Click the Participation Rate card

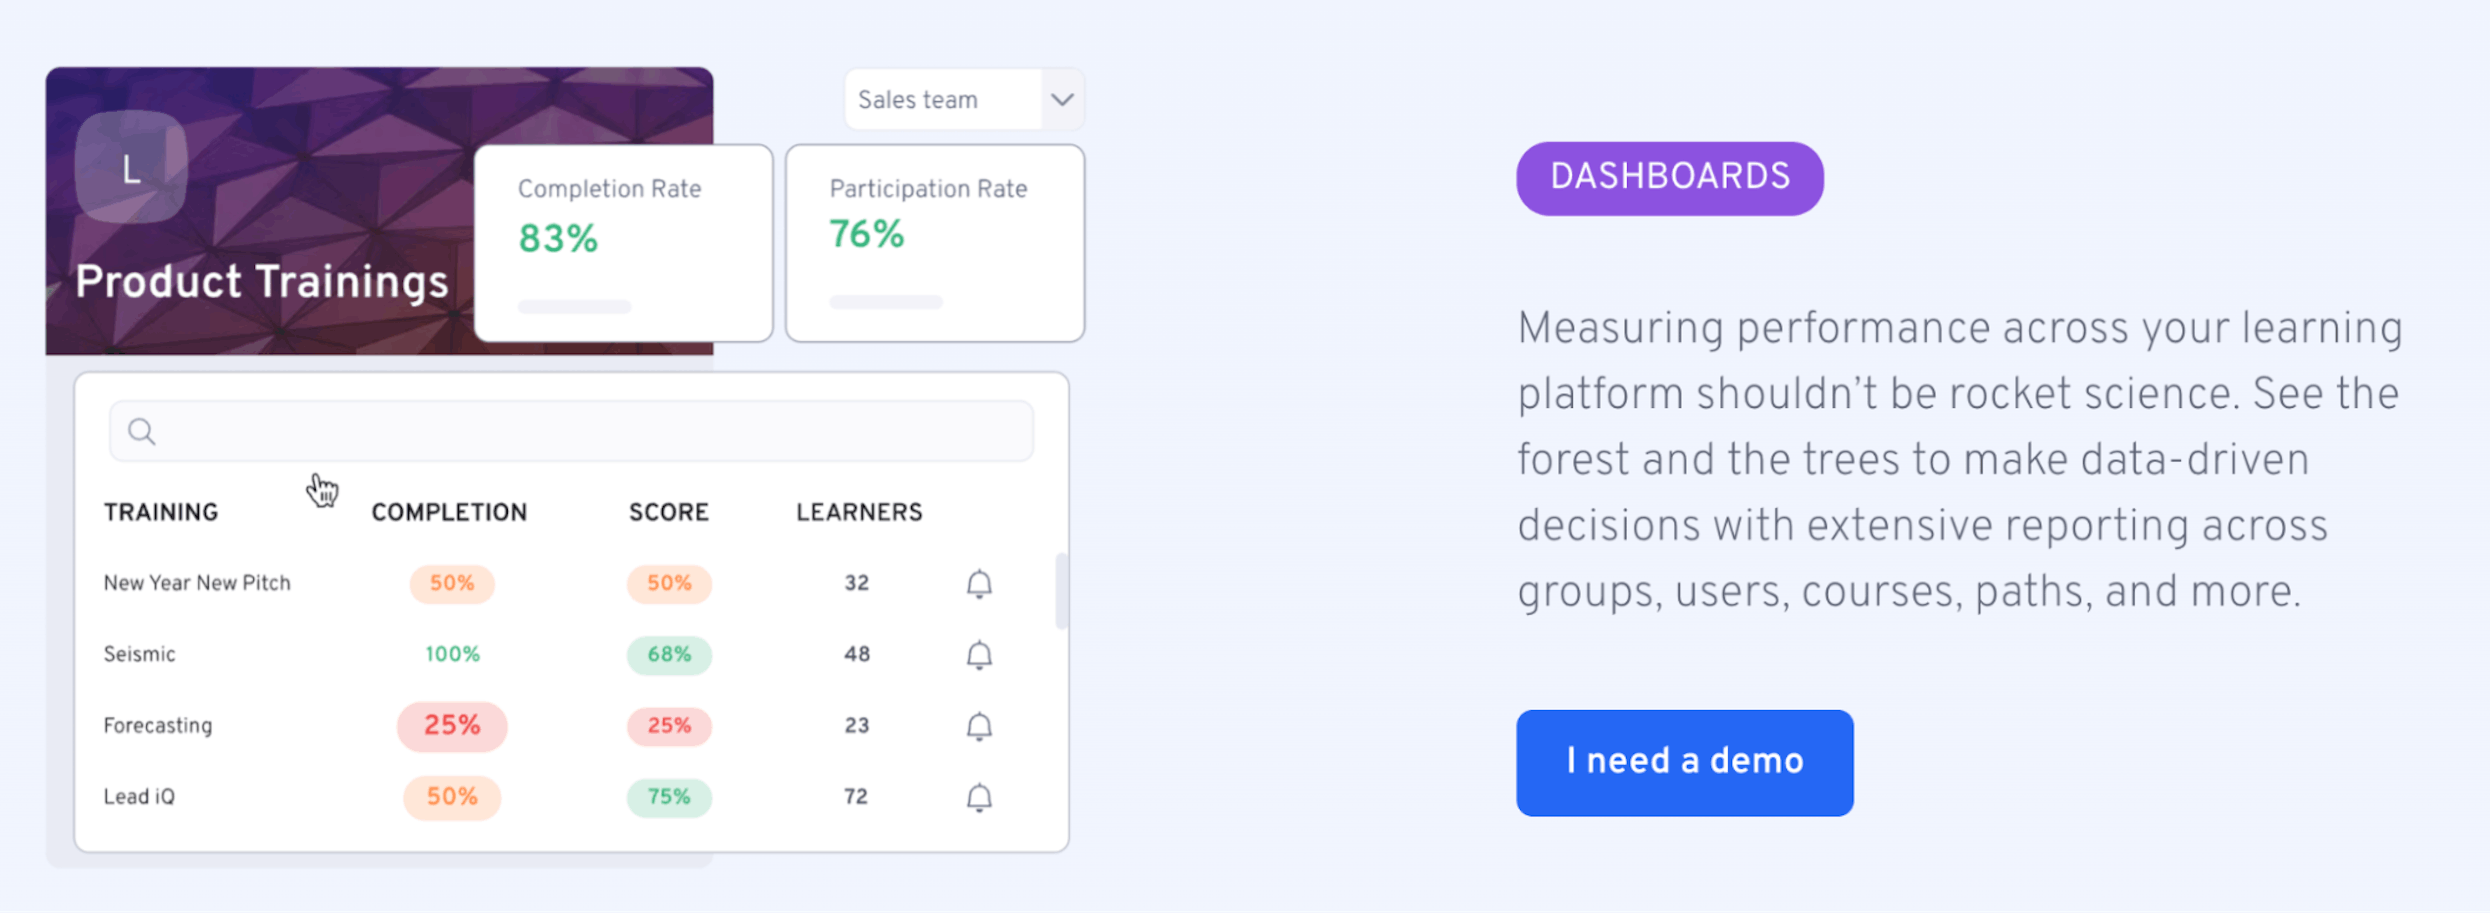[x=934, y=240]
